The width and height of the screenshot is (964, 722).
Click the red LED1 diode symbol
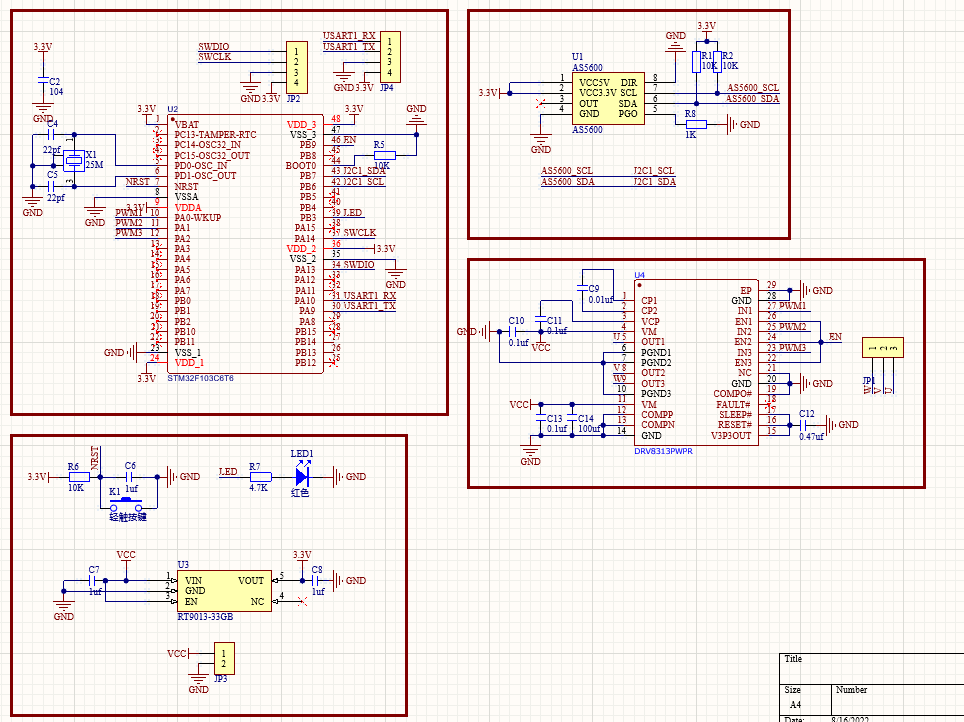coord(302,477)
